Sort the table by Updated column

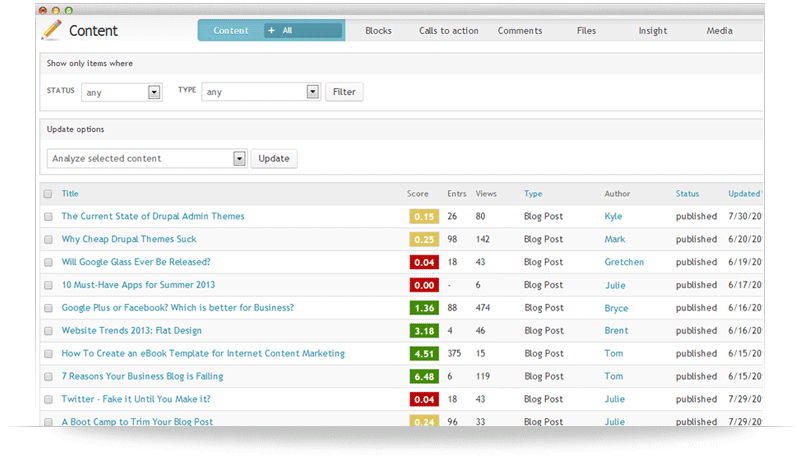click(x=744, y=194)
